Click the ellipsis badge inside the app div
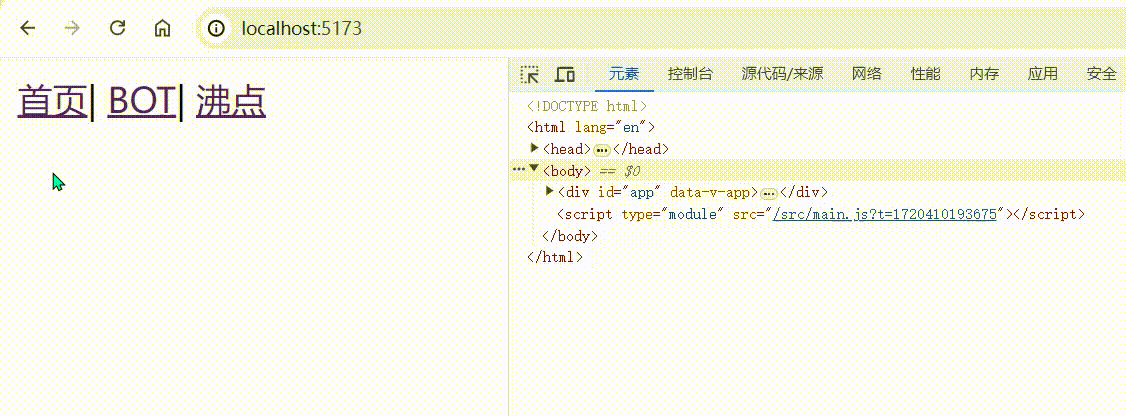Image resolution: width=1126 pixels, height=416 pixels. click(x=769, y=193)
